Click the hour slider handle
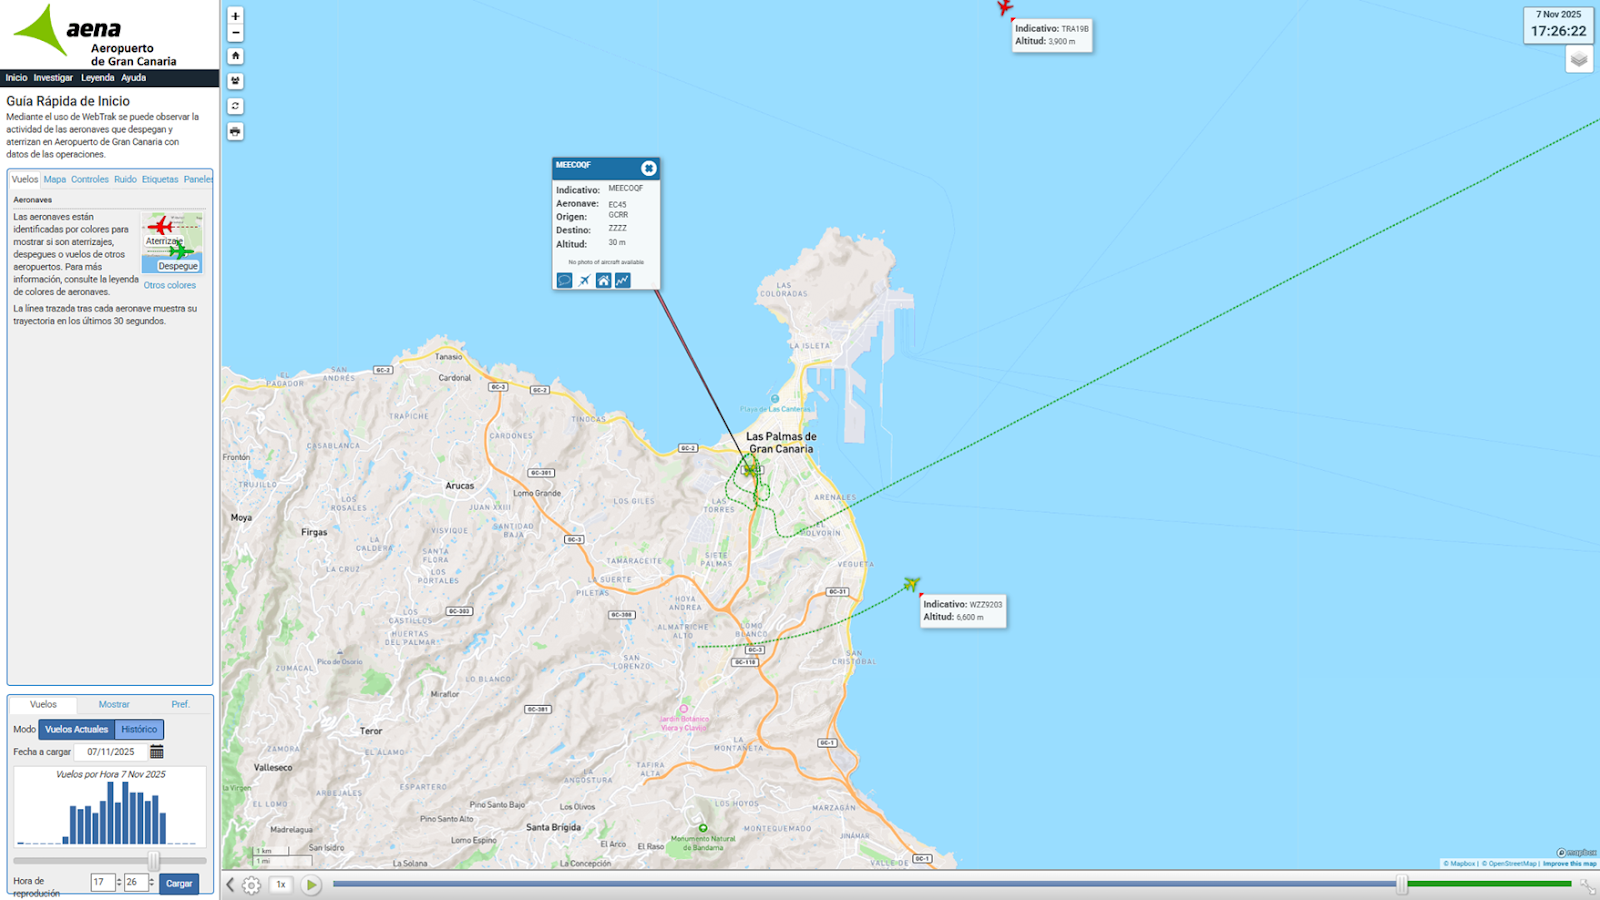Viewport: 1600px width, 900px height. pos(153,860)
